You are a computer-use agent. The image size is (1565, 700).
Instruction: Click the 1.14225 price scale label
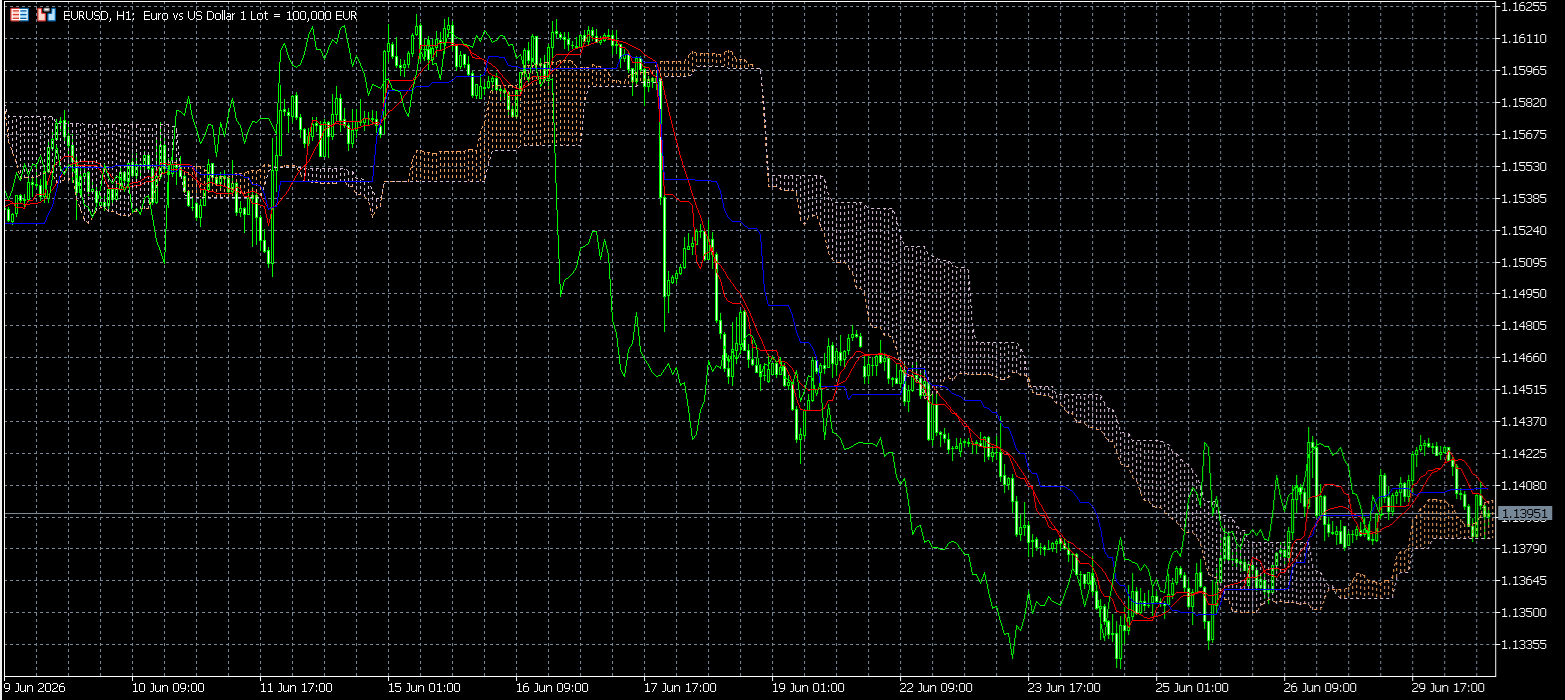click(1525, 453)
